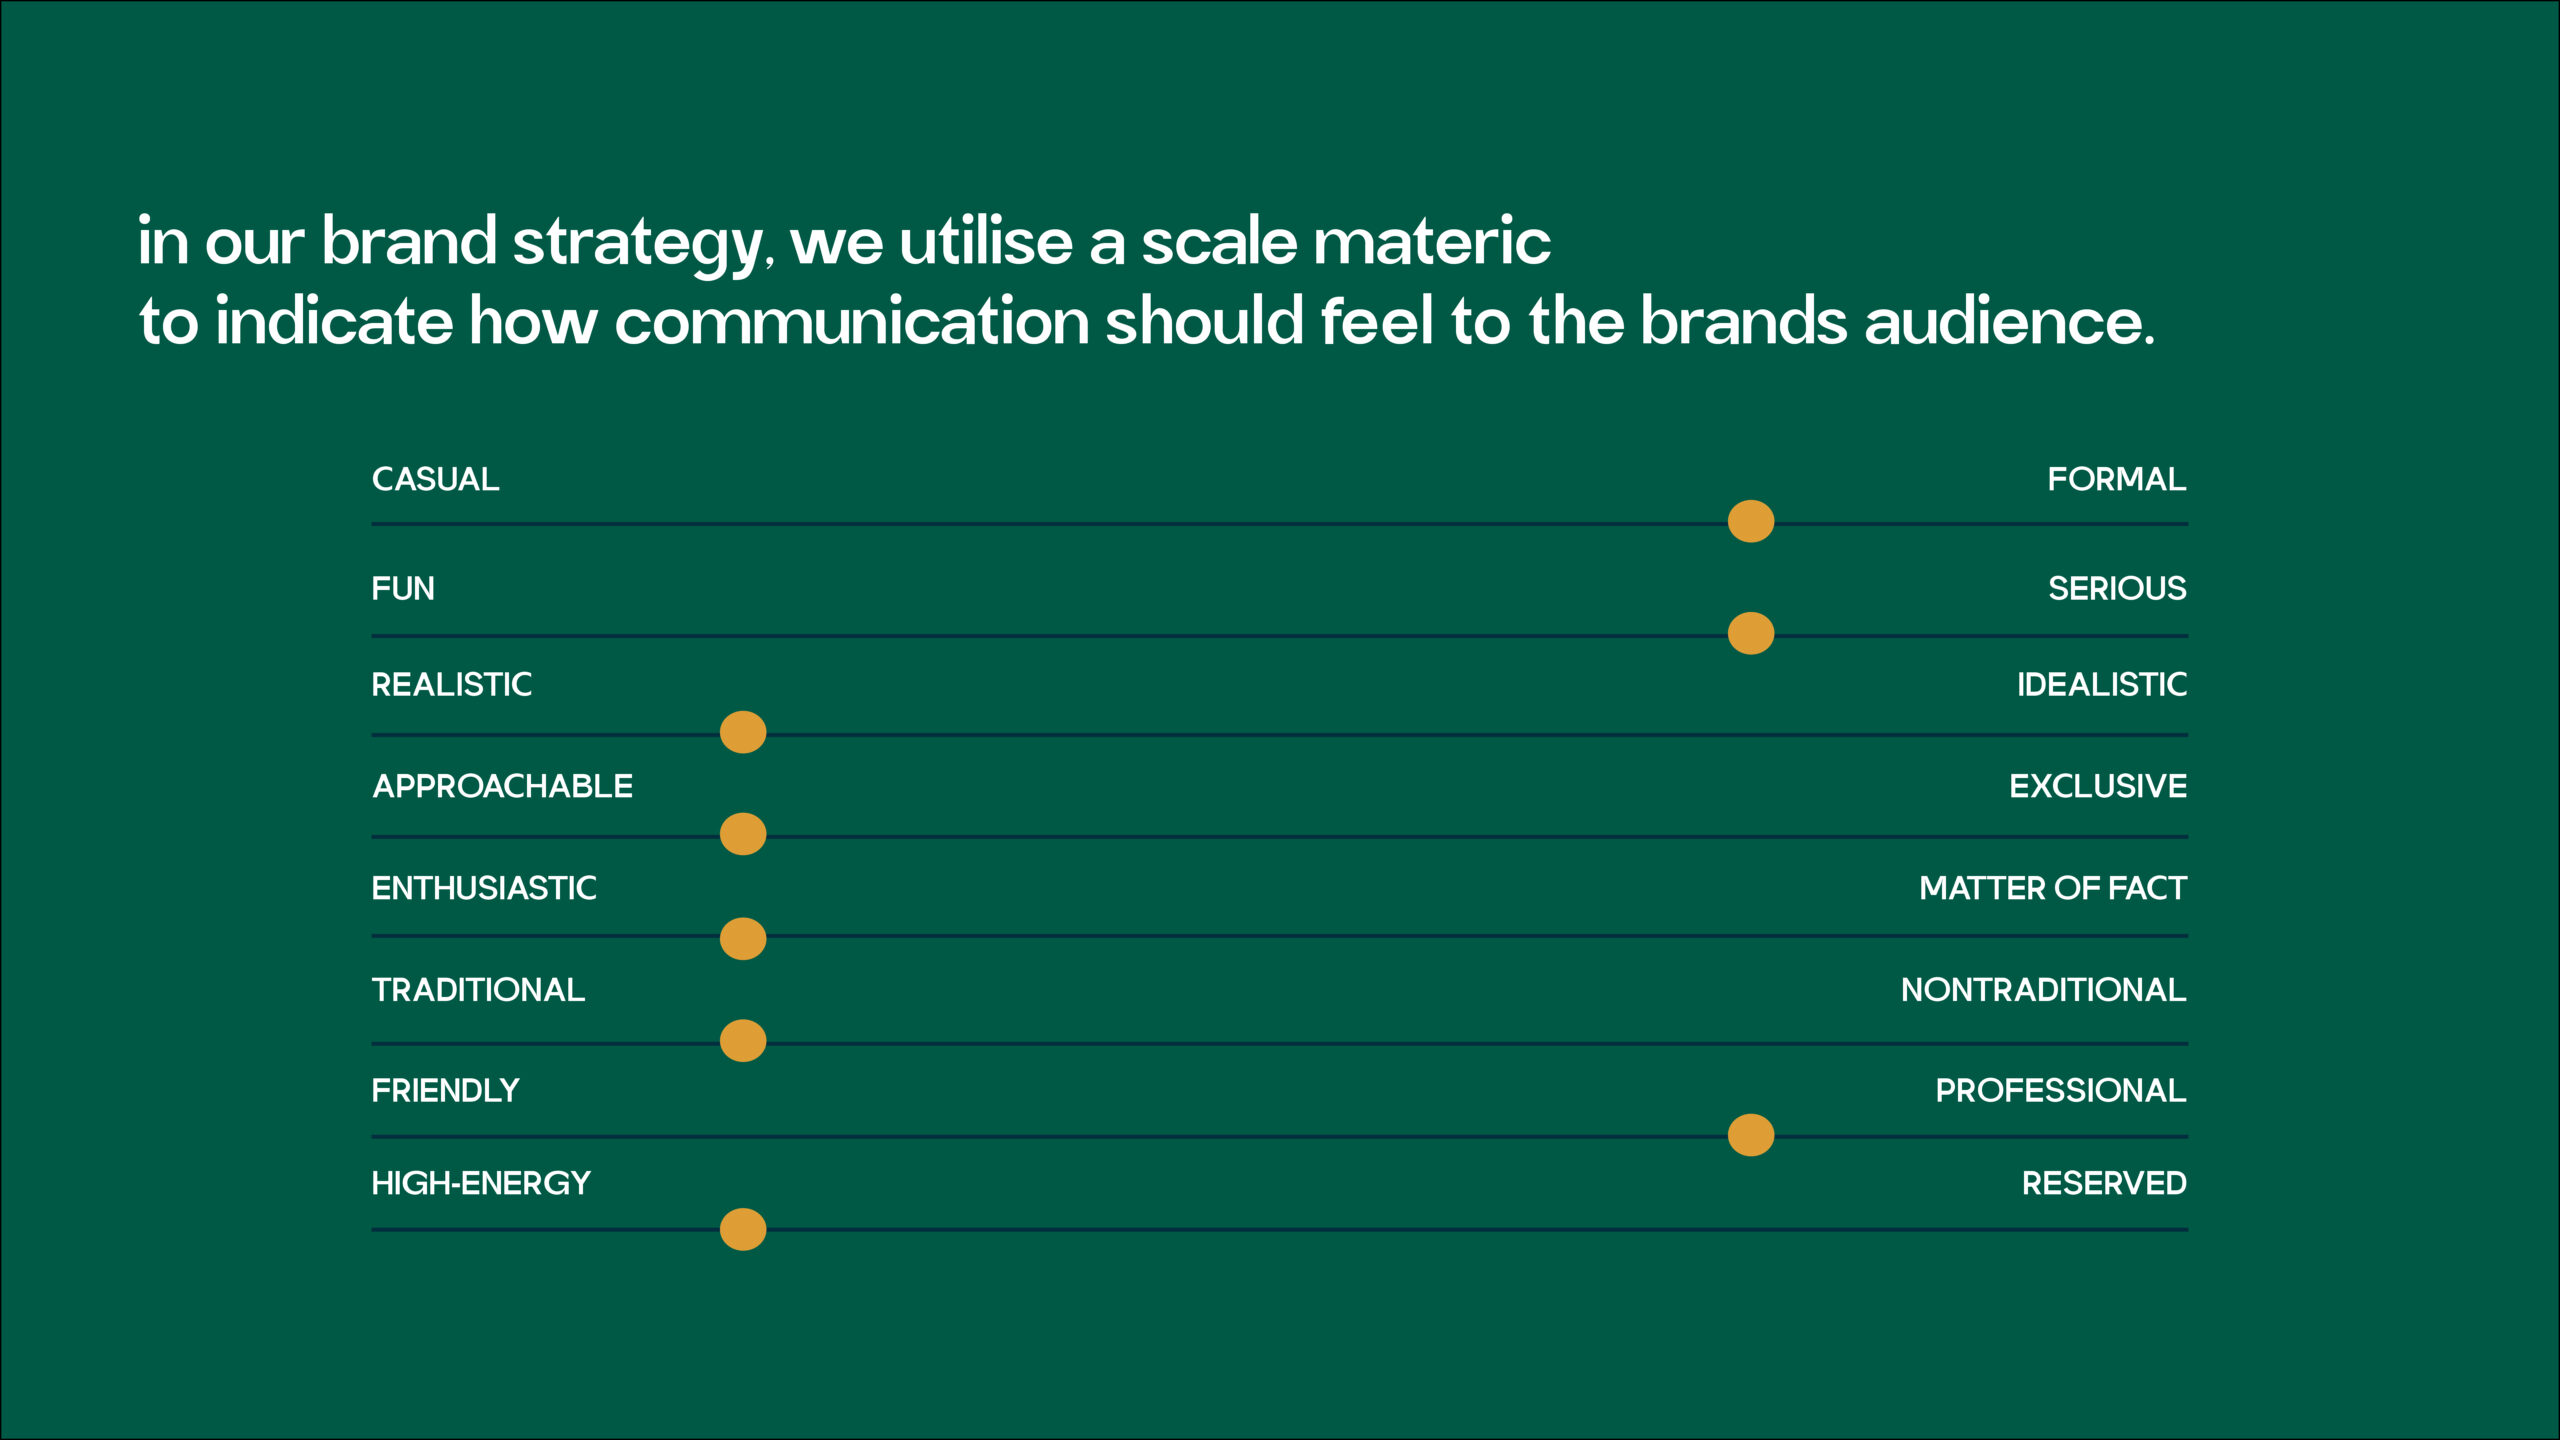Click the Traditional–Nontraditional slider knob
Image resolution: width=2560 pixels, height=1440 pixels.
coord(743,1040)
